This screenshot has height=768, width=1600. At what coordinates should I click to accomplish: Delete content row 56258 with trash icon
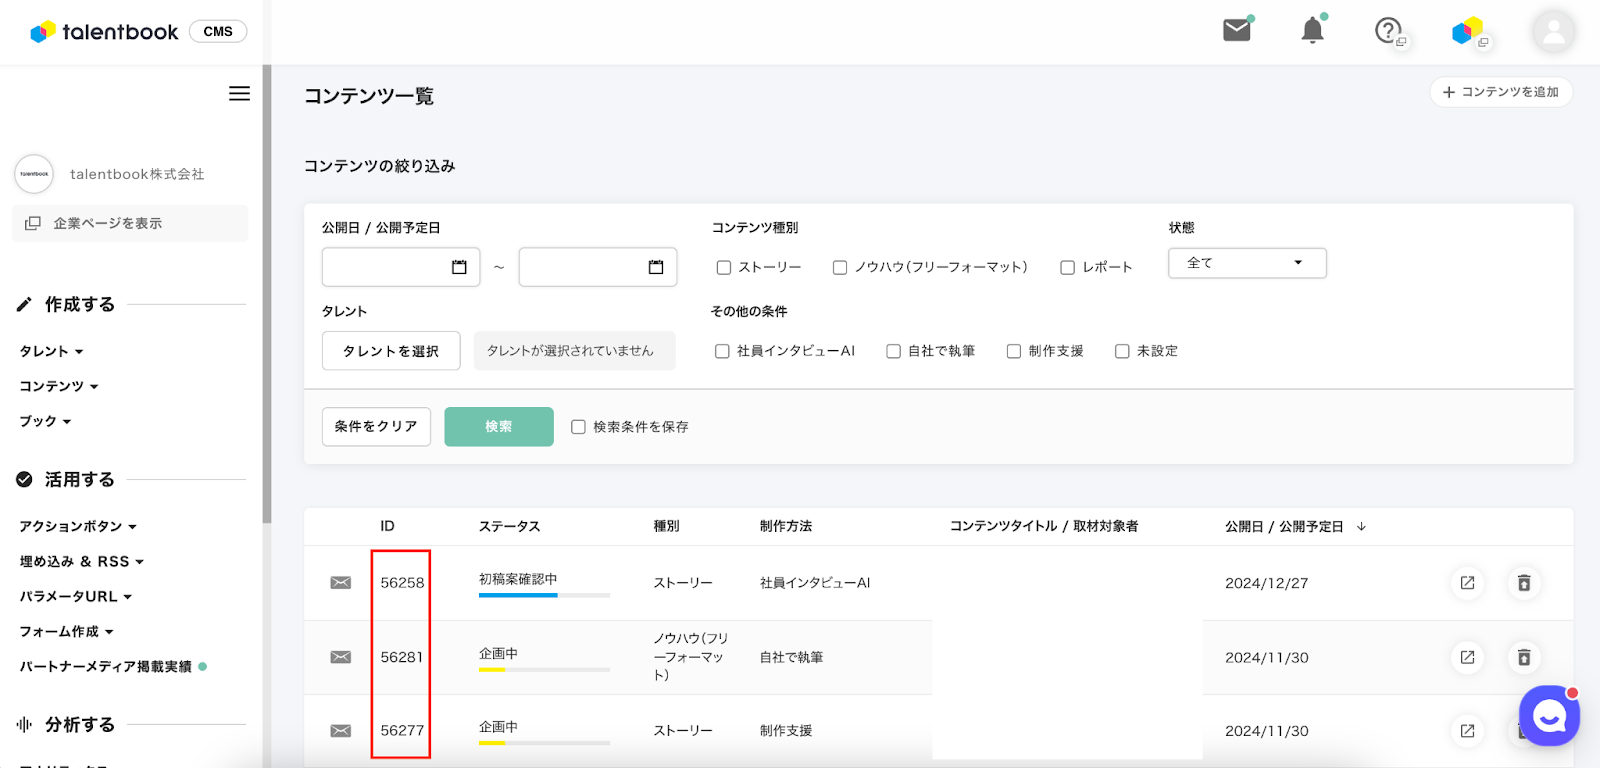1523,583
